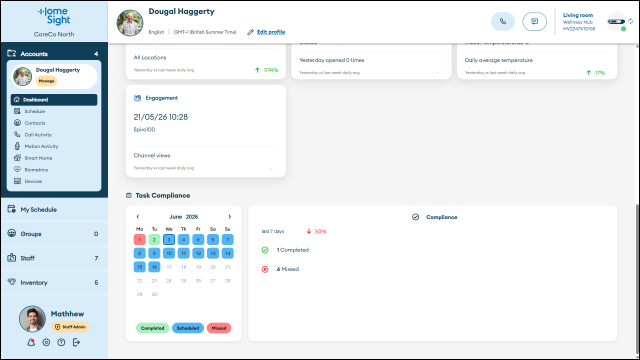
Task: Click the Edit profile link
Action: (271, 32)
